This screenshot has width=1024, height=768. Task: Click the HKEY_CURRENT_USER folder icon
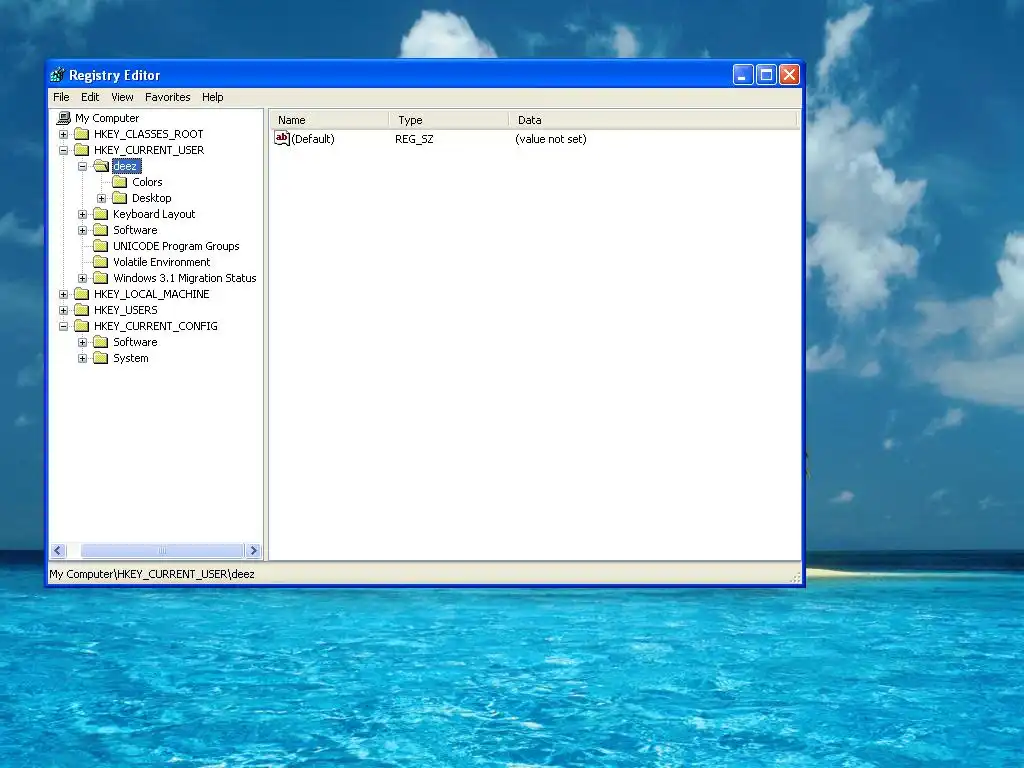tap(82, 150)
